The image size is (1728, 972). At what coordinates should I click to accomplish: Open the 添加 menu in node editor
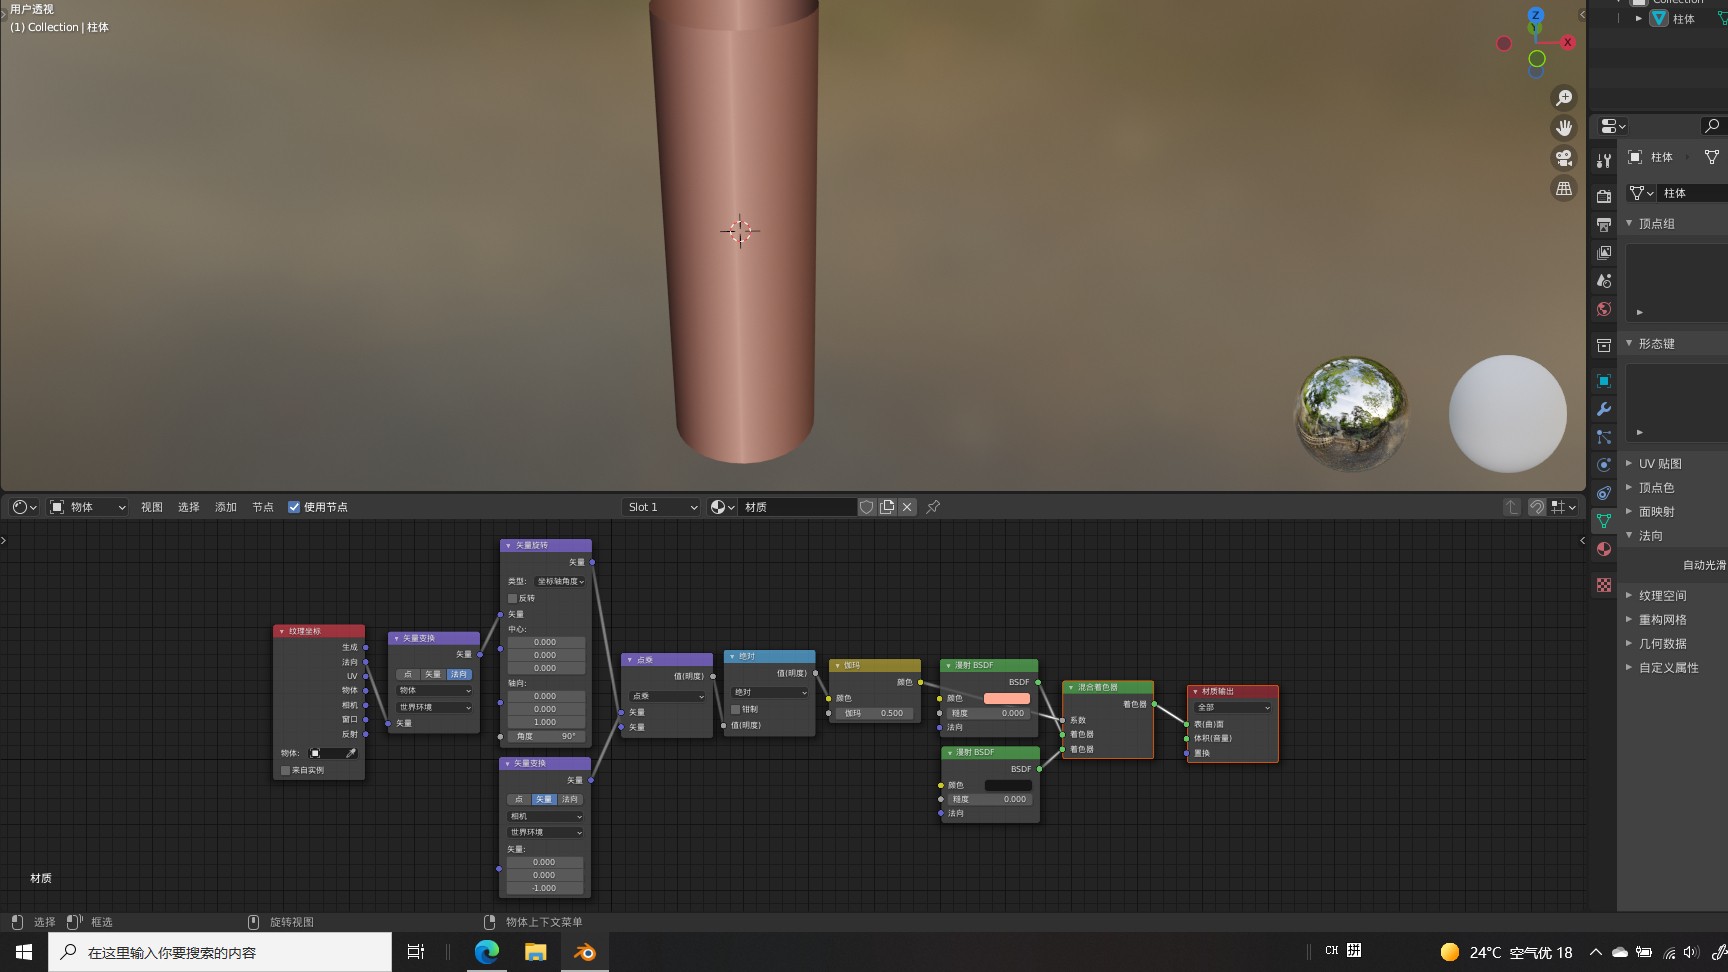pos(226,507)
